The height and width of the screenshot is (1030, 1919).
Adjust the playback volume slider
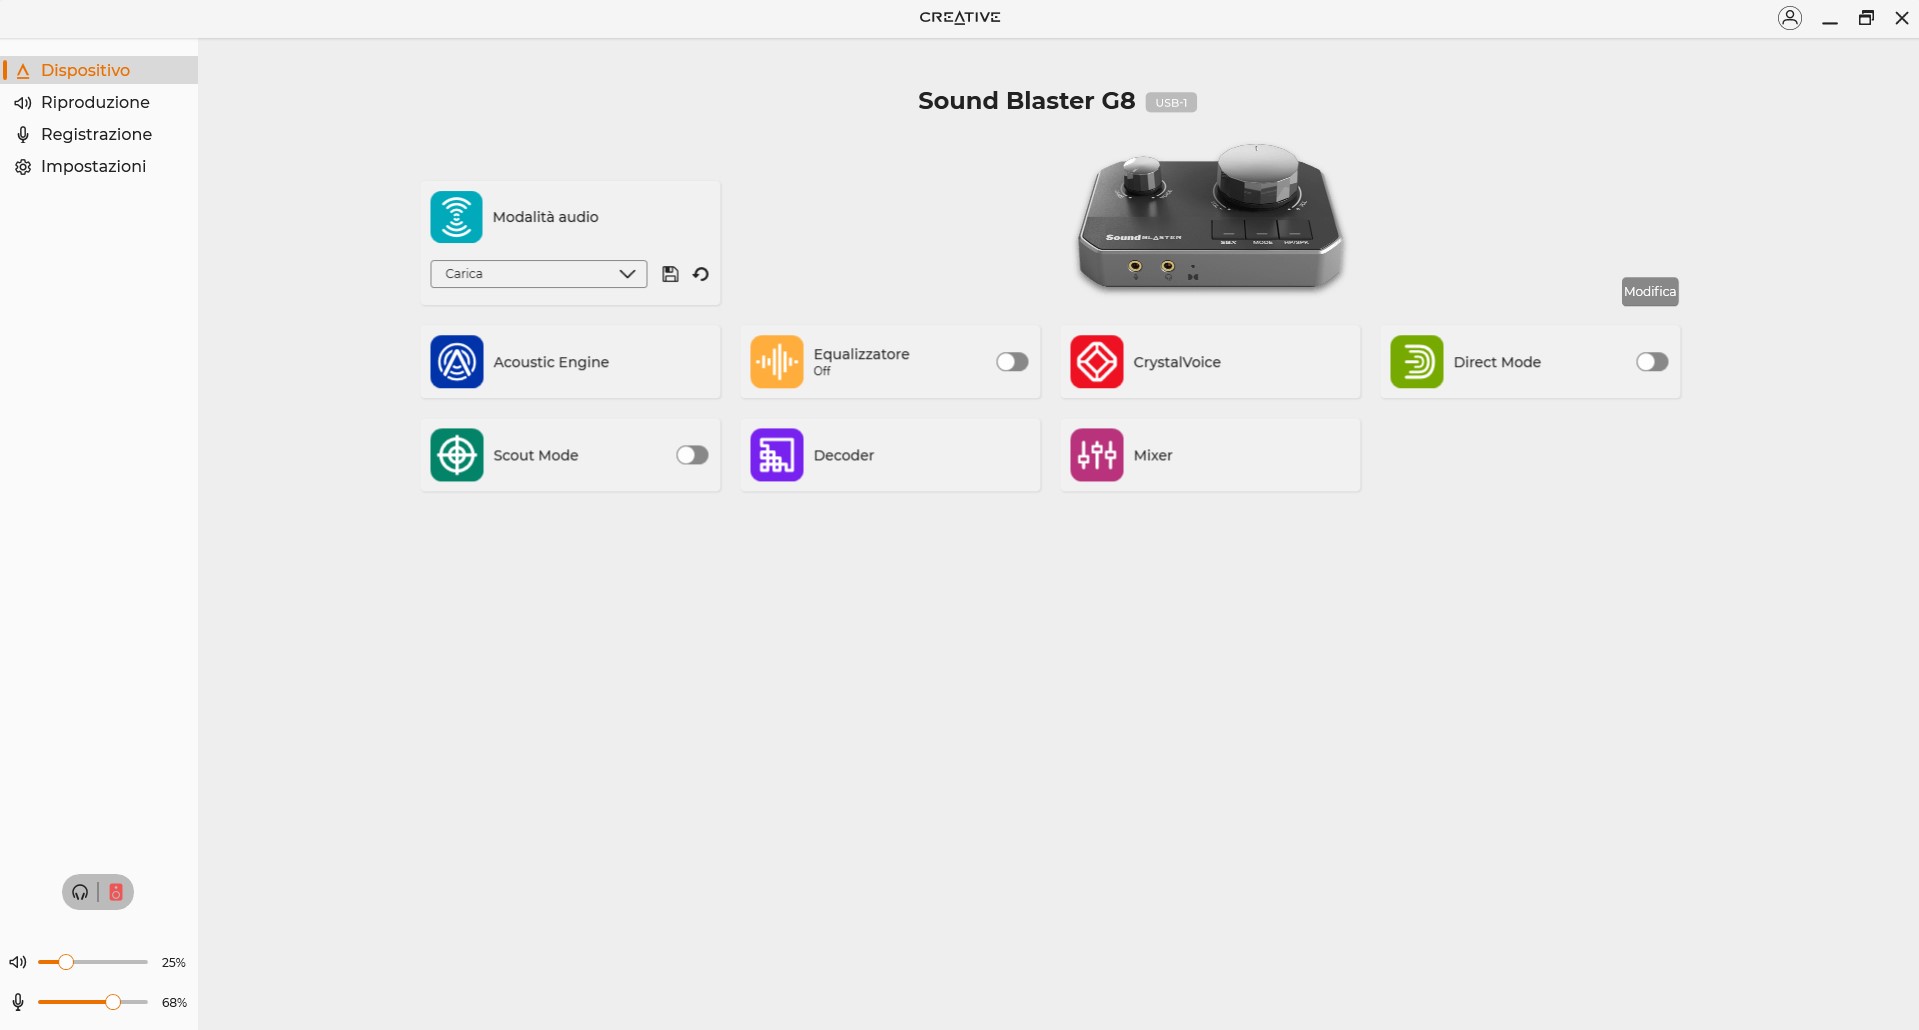pos(93,962)
